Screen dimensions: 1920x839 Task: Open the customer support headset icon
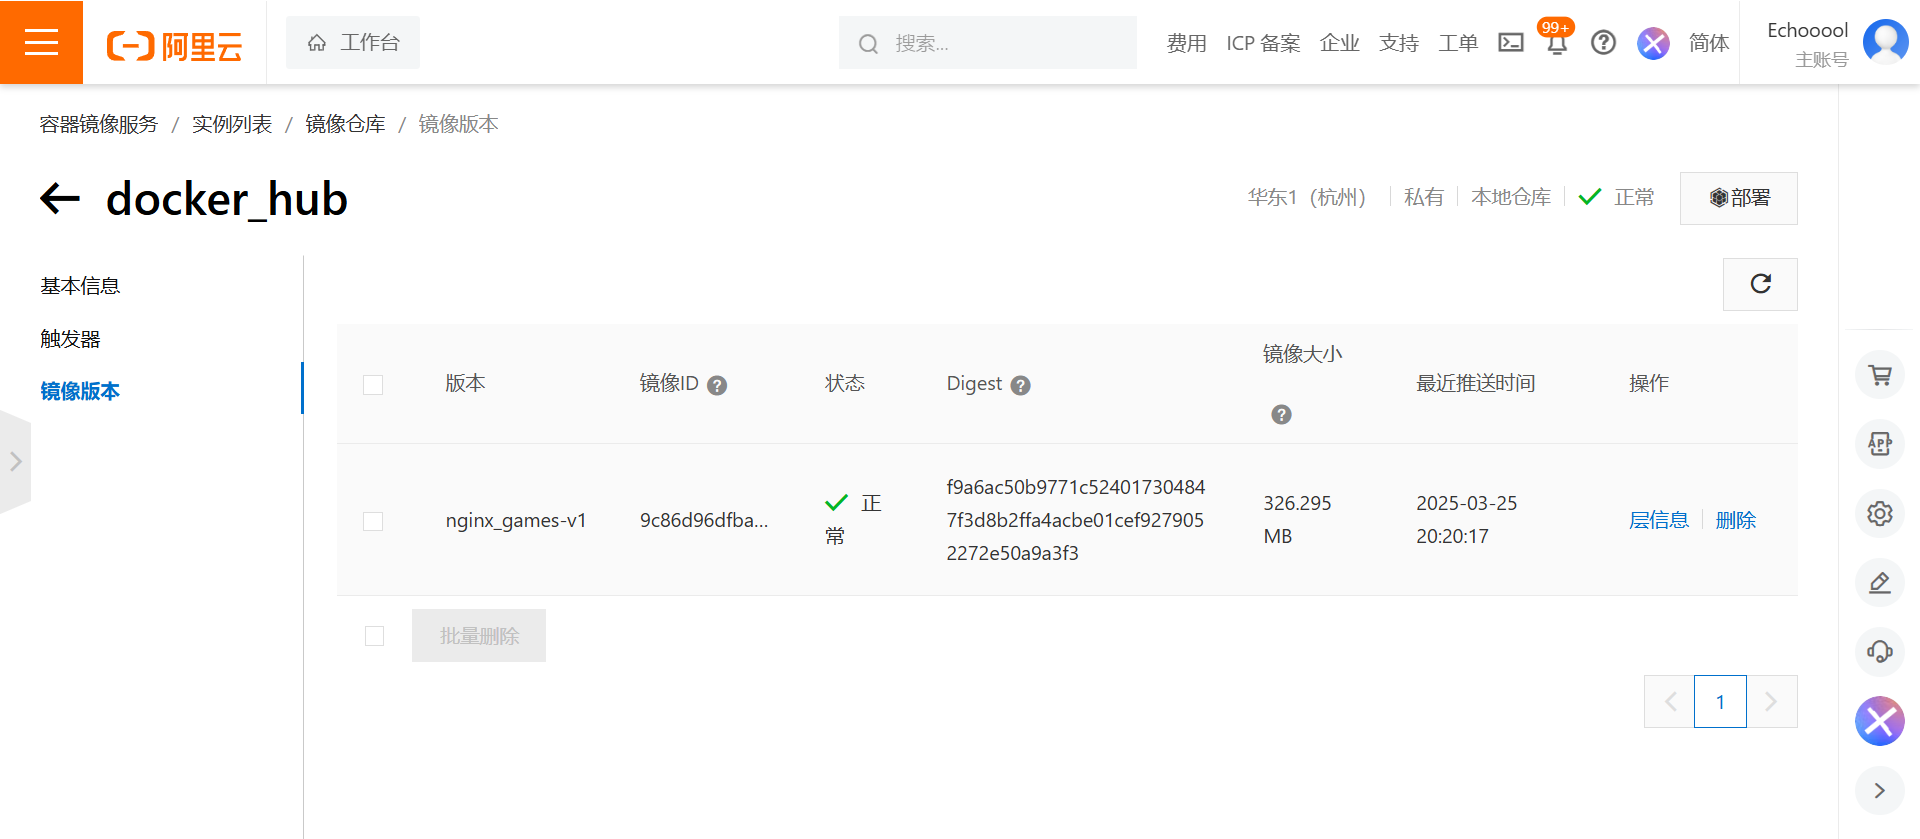click(x=1880, y=652)
